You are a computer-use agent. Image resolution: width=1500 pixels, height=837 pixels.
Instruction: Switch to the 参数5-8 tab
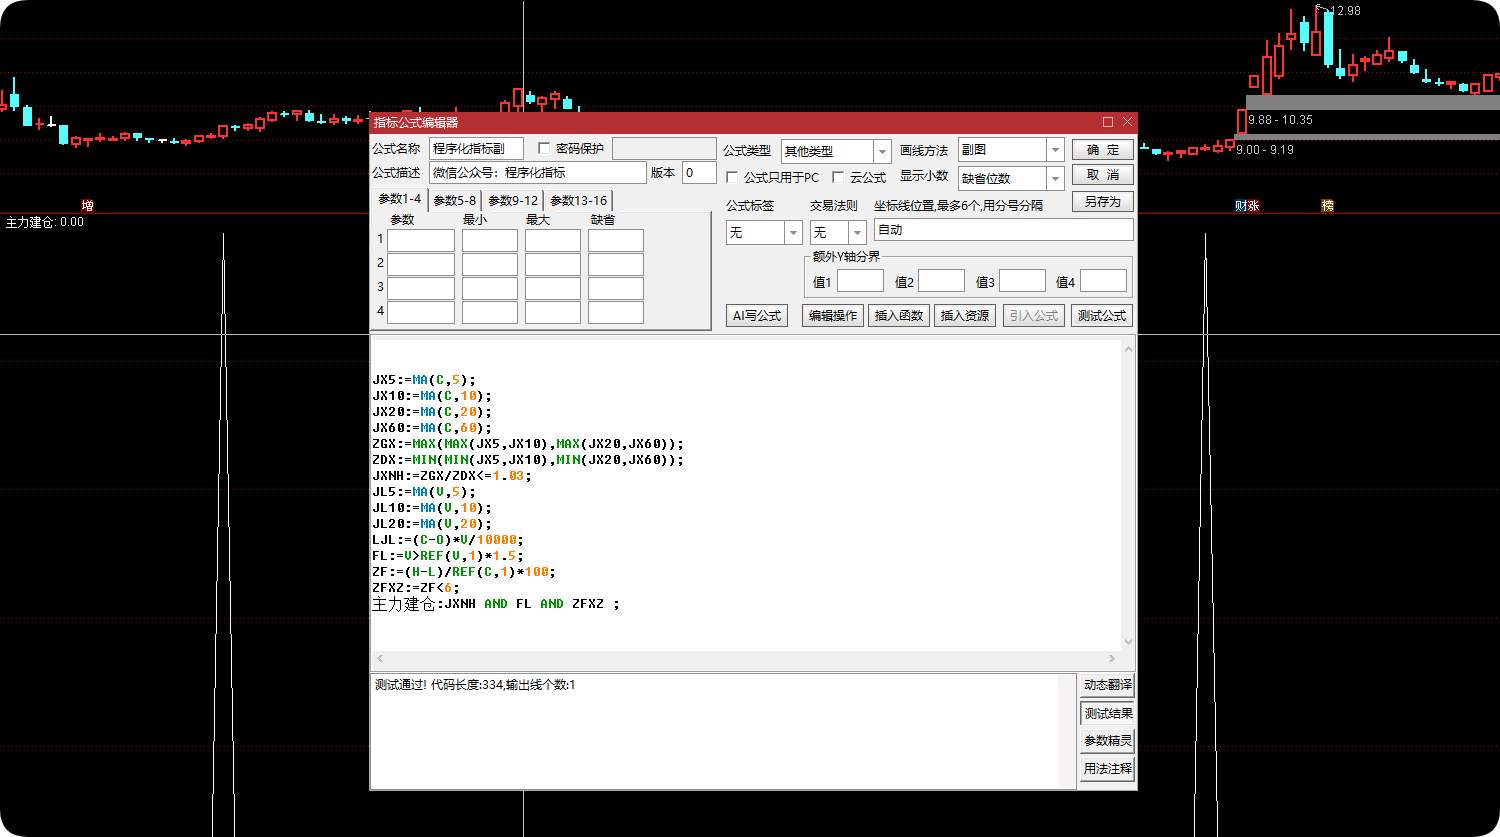tap(455, 200)
